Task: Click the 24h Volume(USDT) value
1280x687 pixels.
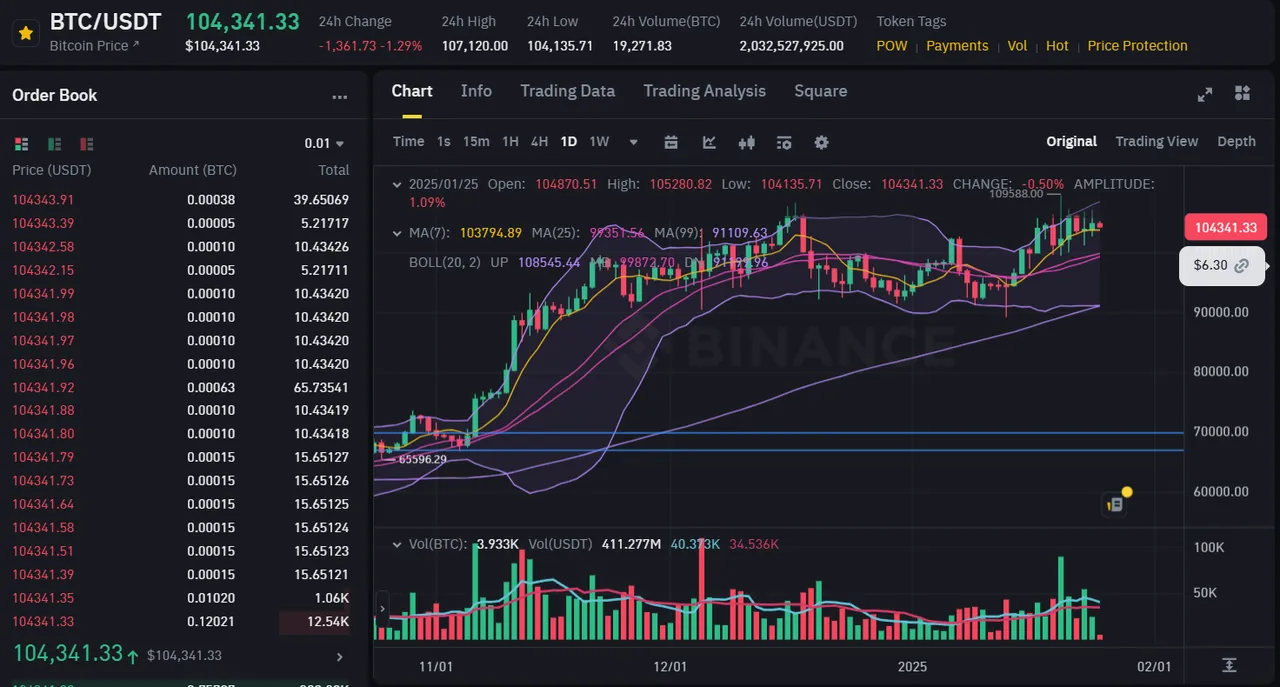Action: pyautogui.click(x=792, y=46)
